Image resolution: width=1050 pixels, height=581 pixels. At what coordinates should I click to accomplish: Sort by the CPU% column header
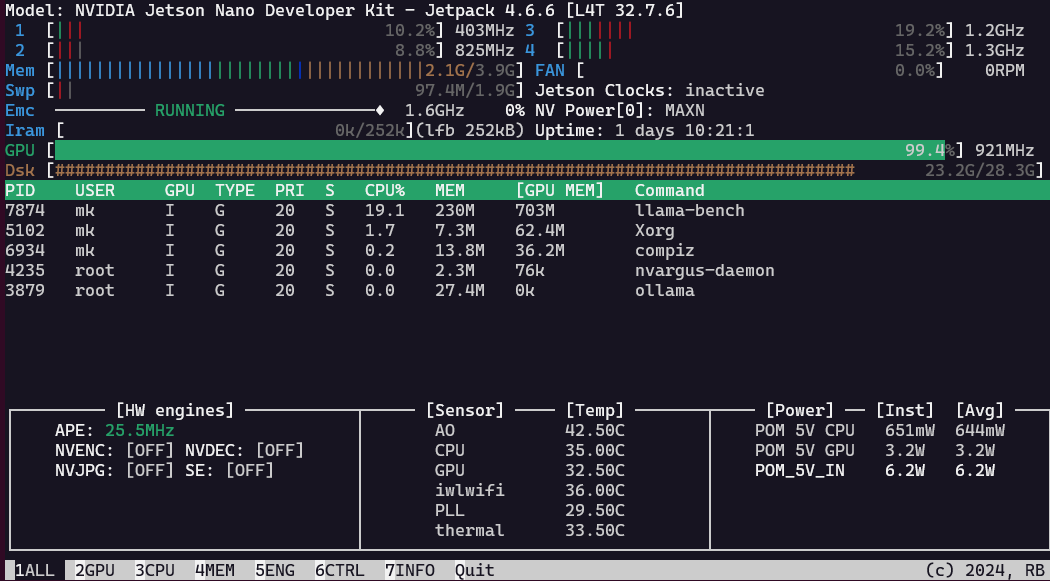click(385, 190)
